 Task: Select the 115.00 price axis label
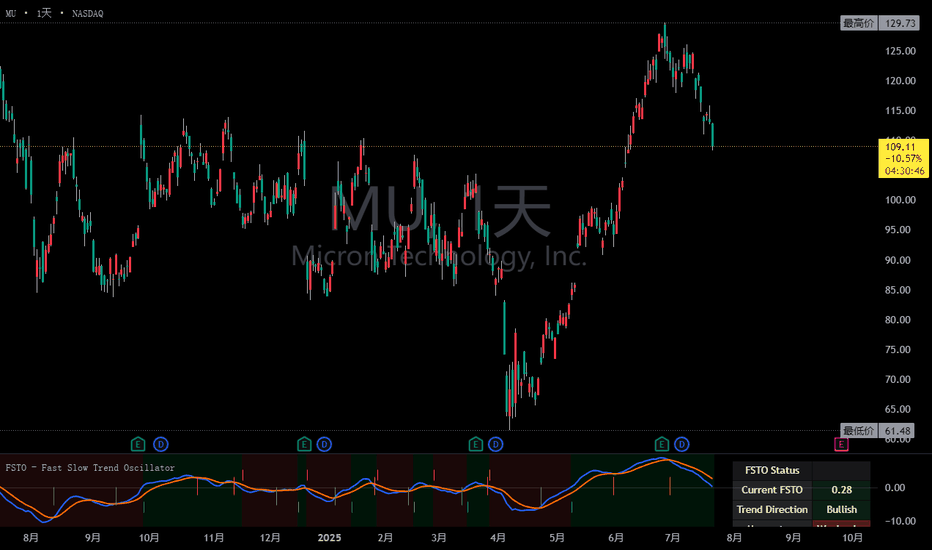900,111
